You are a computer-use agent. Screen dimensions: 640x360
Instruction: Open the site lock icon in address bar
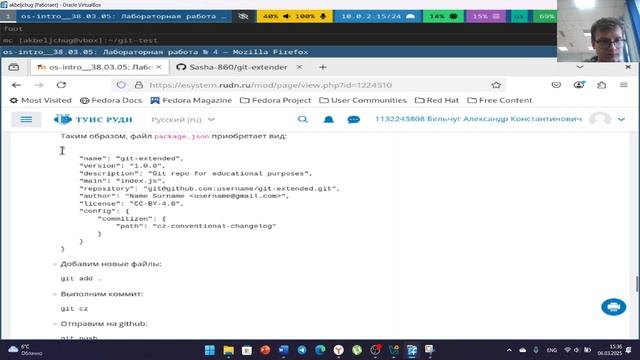(x=139, y=85)
